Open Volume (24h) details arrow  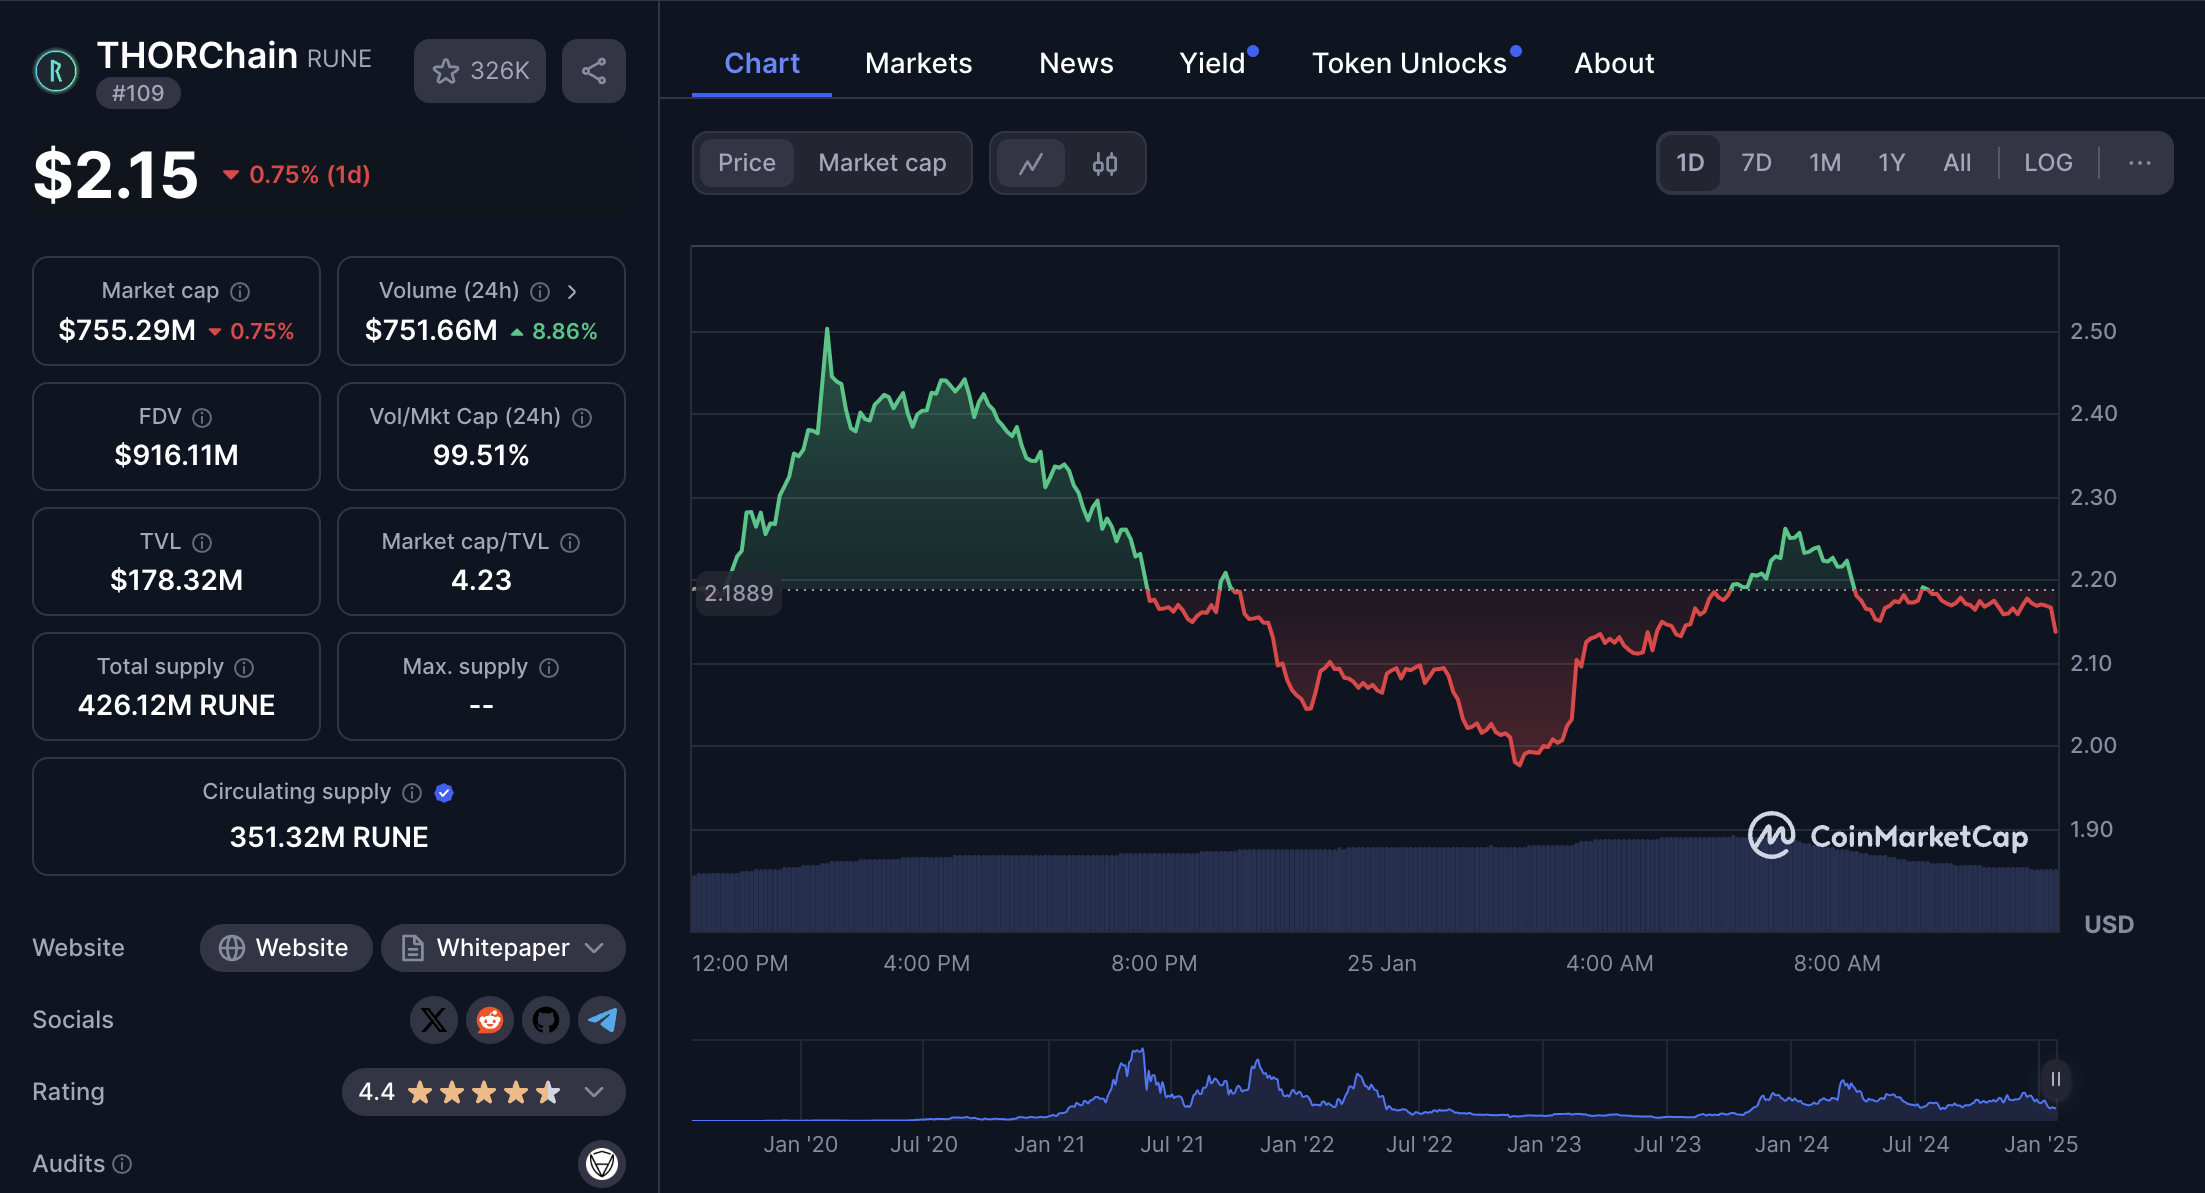click(x=572, y=292)
